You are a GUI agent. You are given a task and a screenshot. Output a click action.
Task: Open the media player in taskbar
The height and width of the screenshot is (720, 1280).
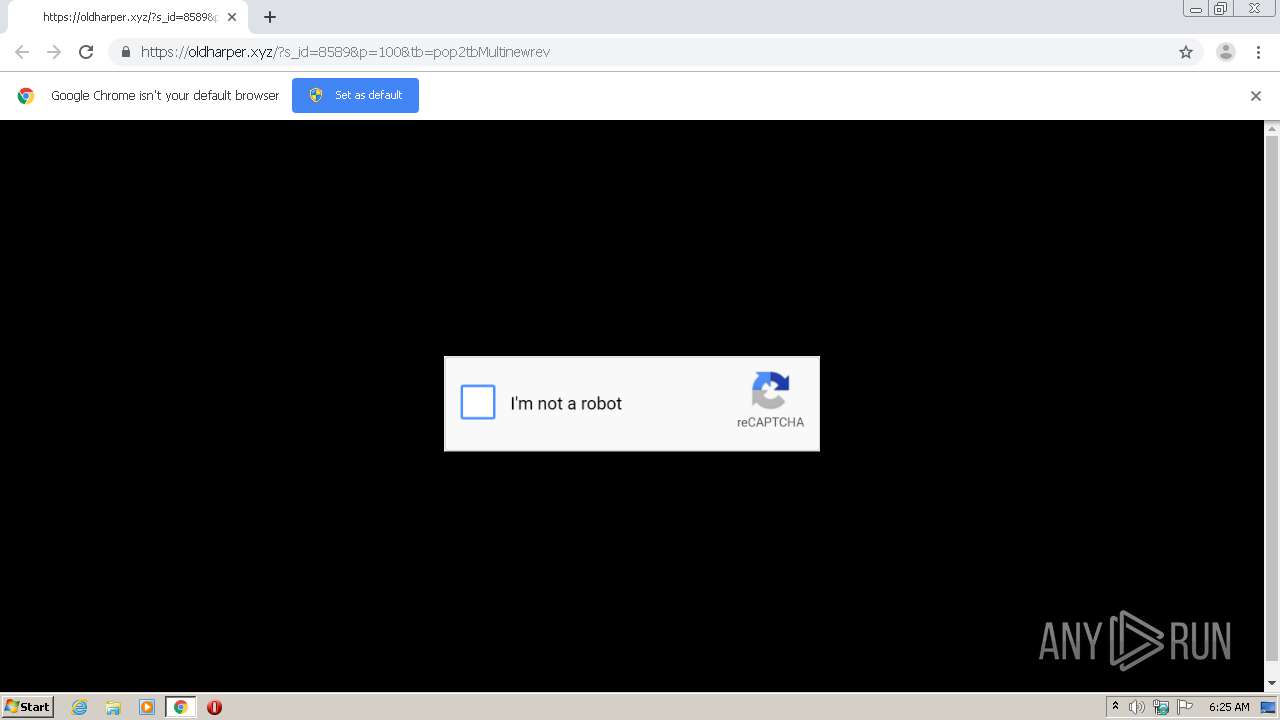pyautogui.click(x=147, y=707)
